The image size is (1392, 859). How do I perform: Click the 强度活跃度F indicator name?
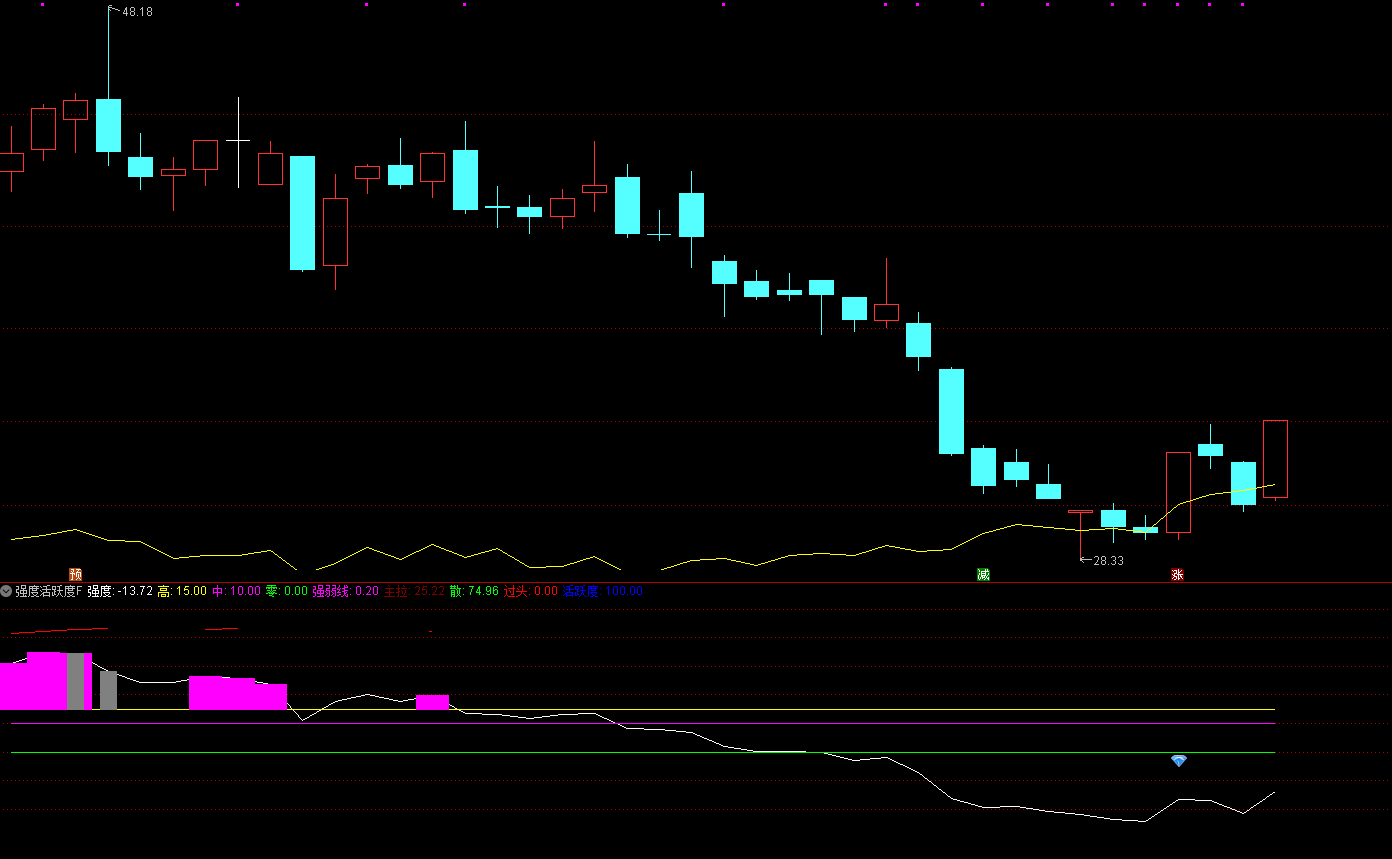(x=49, y=591)
